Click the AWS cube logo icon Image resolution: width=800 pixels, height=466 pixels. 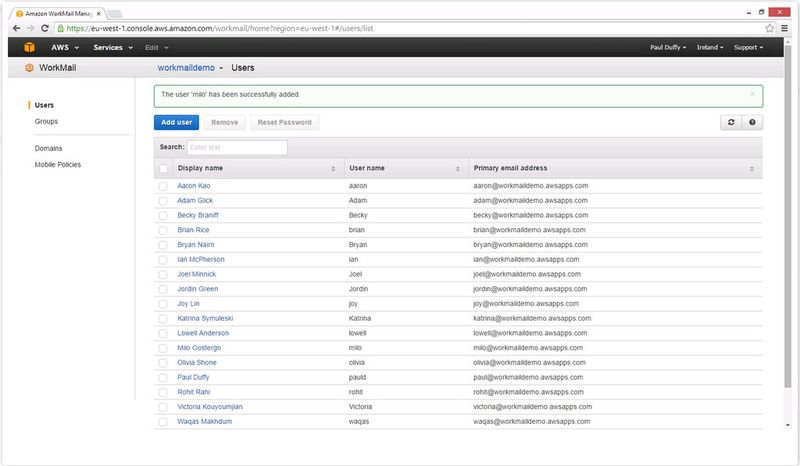point(30,47)
